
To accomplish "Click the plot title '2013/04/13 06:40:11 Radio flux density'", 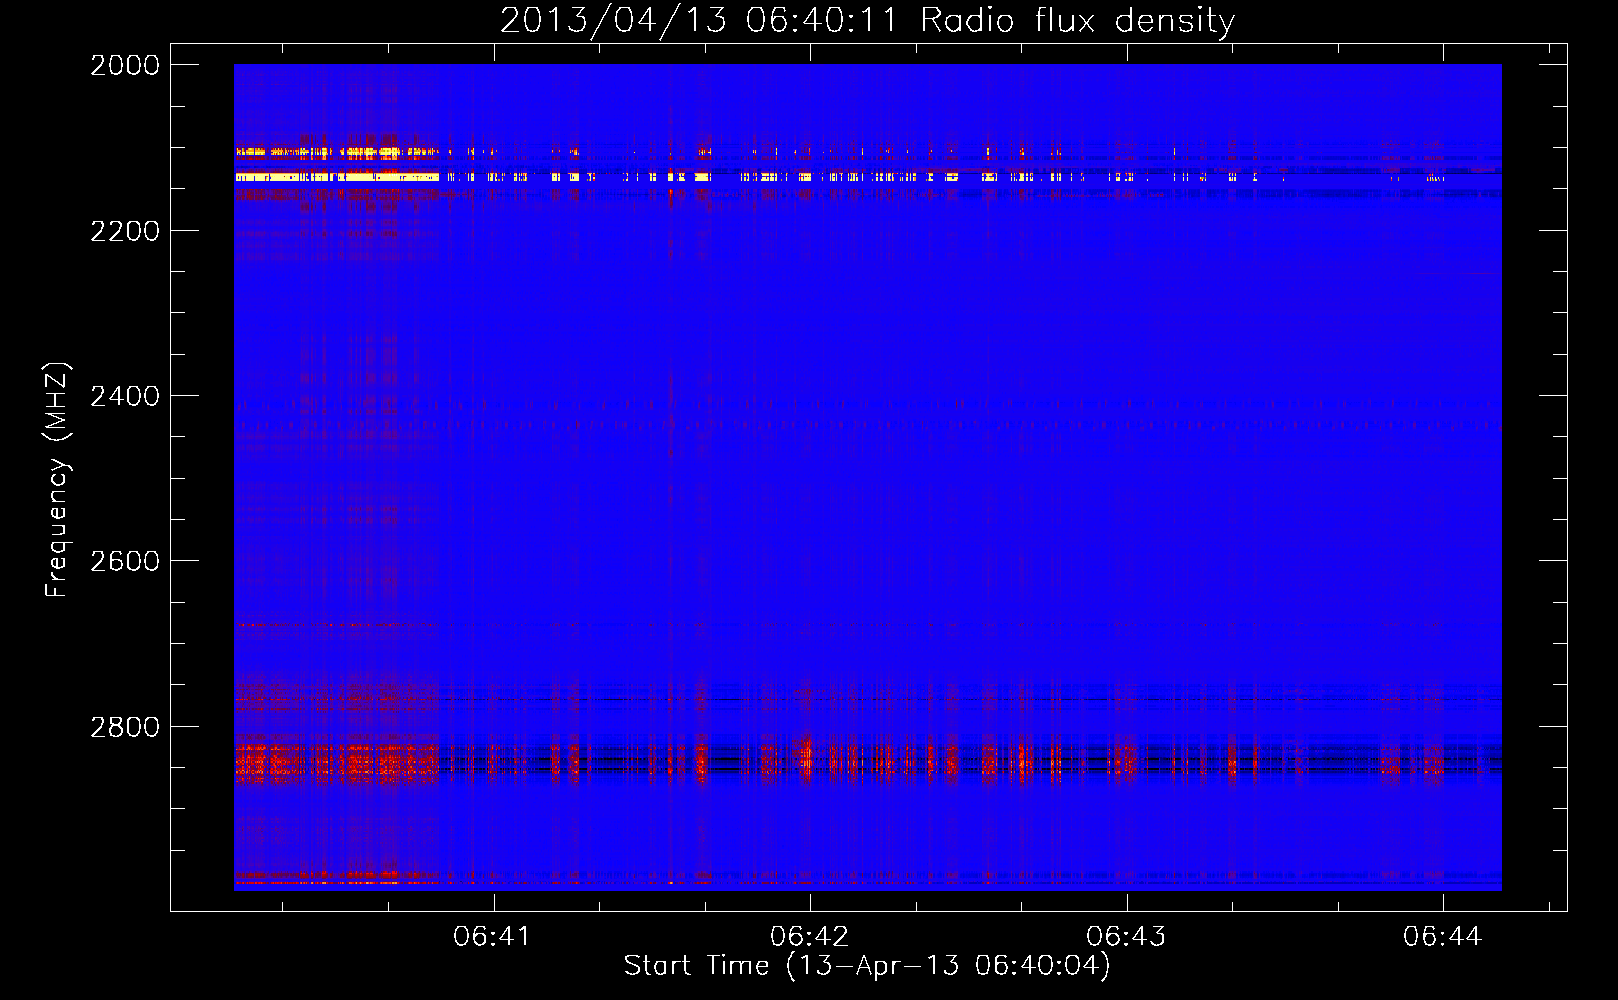I will pos(867,20).
